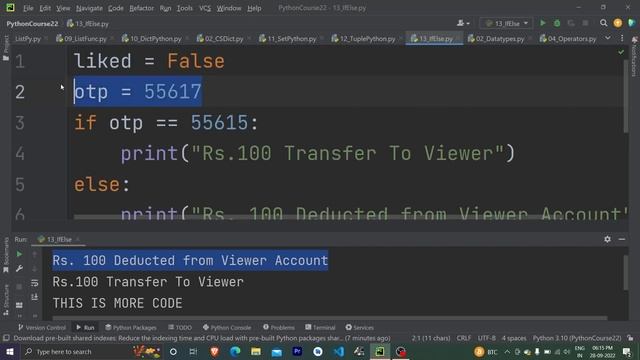Open Python Console tool window
The height and width of the screenshot is (360, 640).
coord(227,327)
